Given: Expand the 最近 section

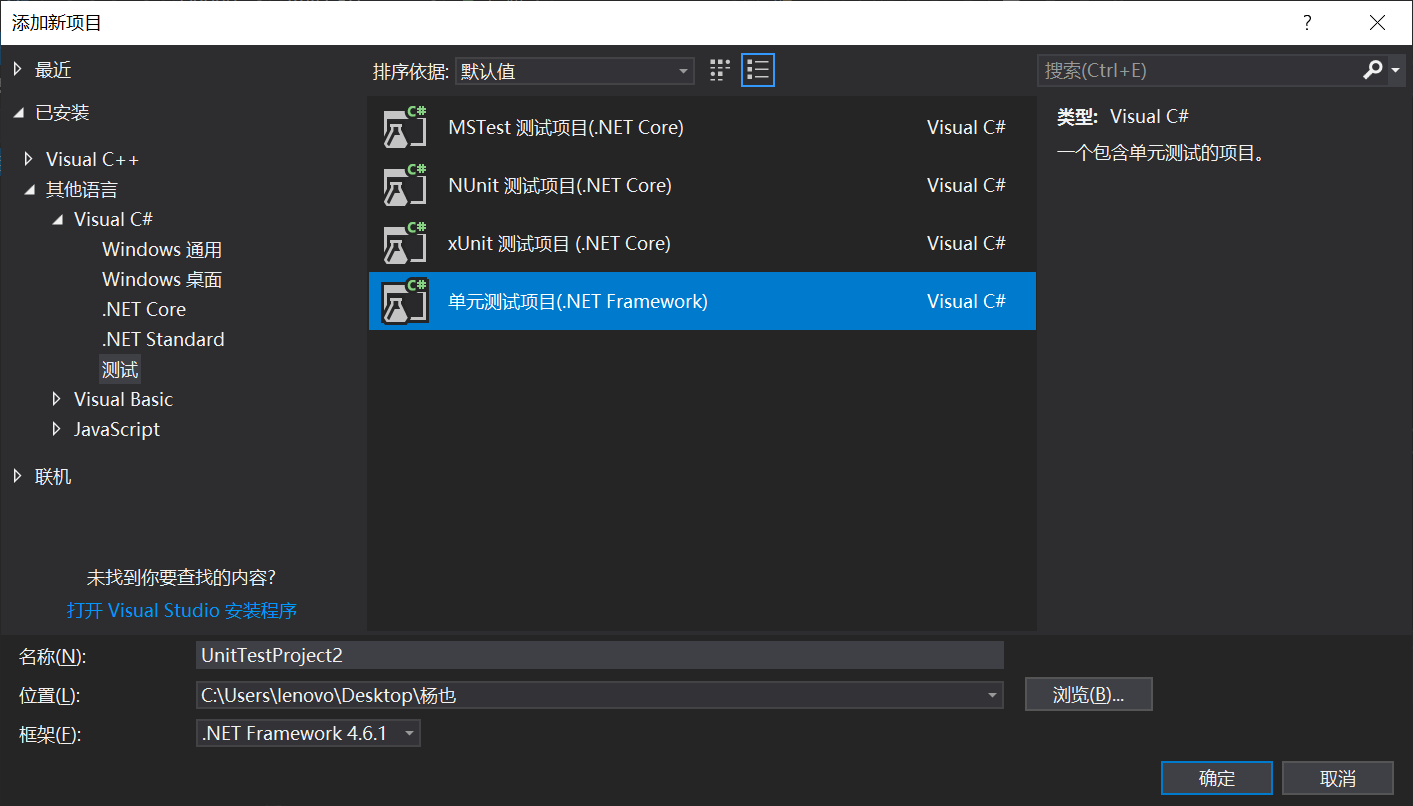Looking at the screenshot, I should [18, 70].
